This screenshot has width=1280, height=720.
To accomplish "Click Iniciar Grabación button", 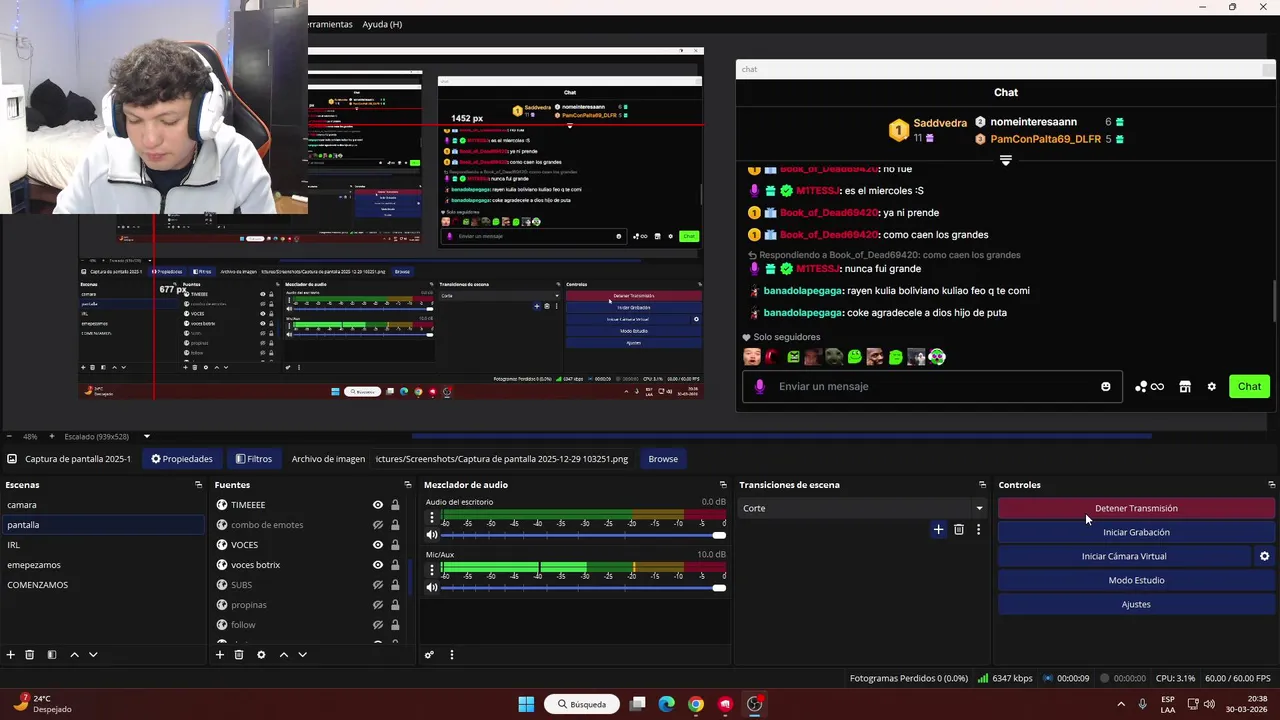I will [x=1136, y=532].
